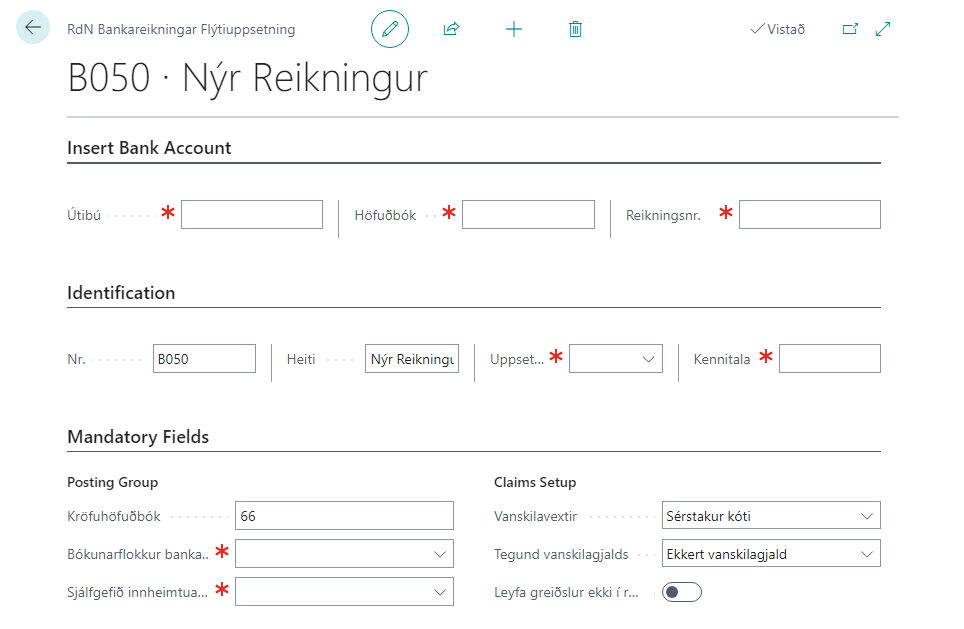Open the Vanskilavextir dropdown

click(x=770, y=516)
